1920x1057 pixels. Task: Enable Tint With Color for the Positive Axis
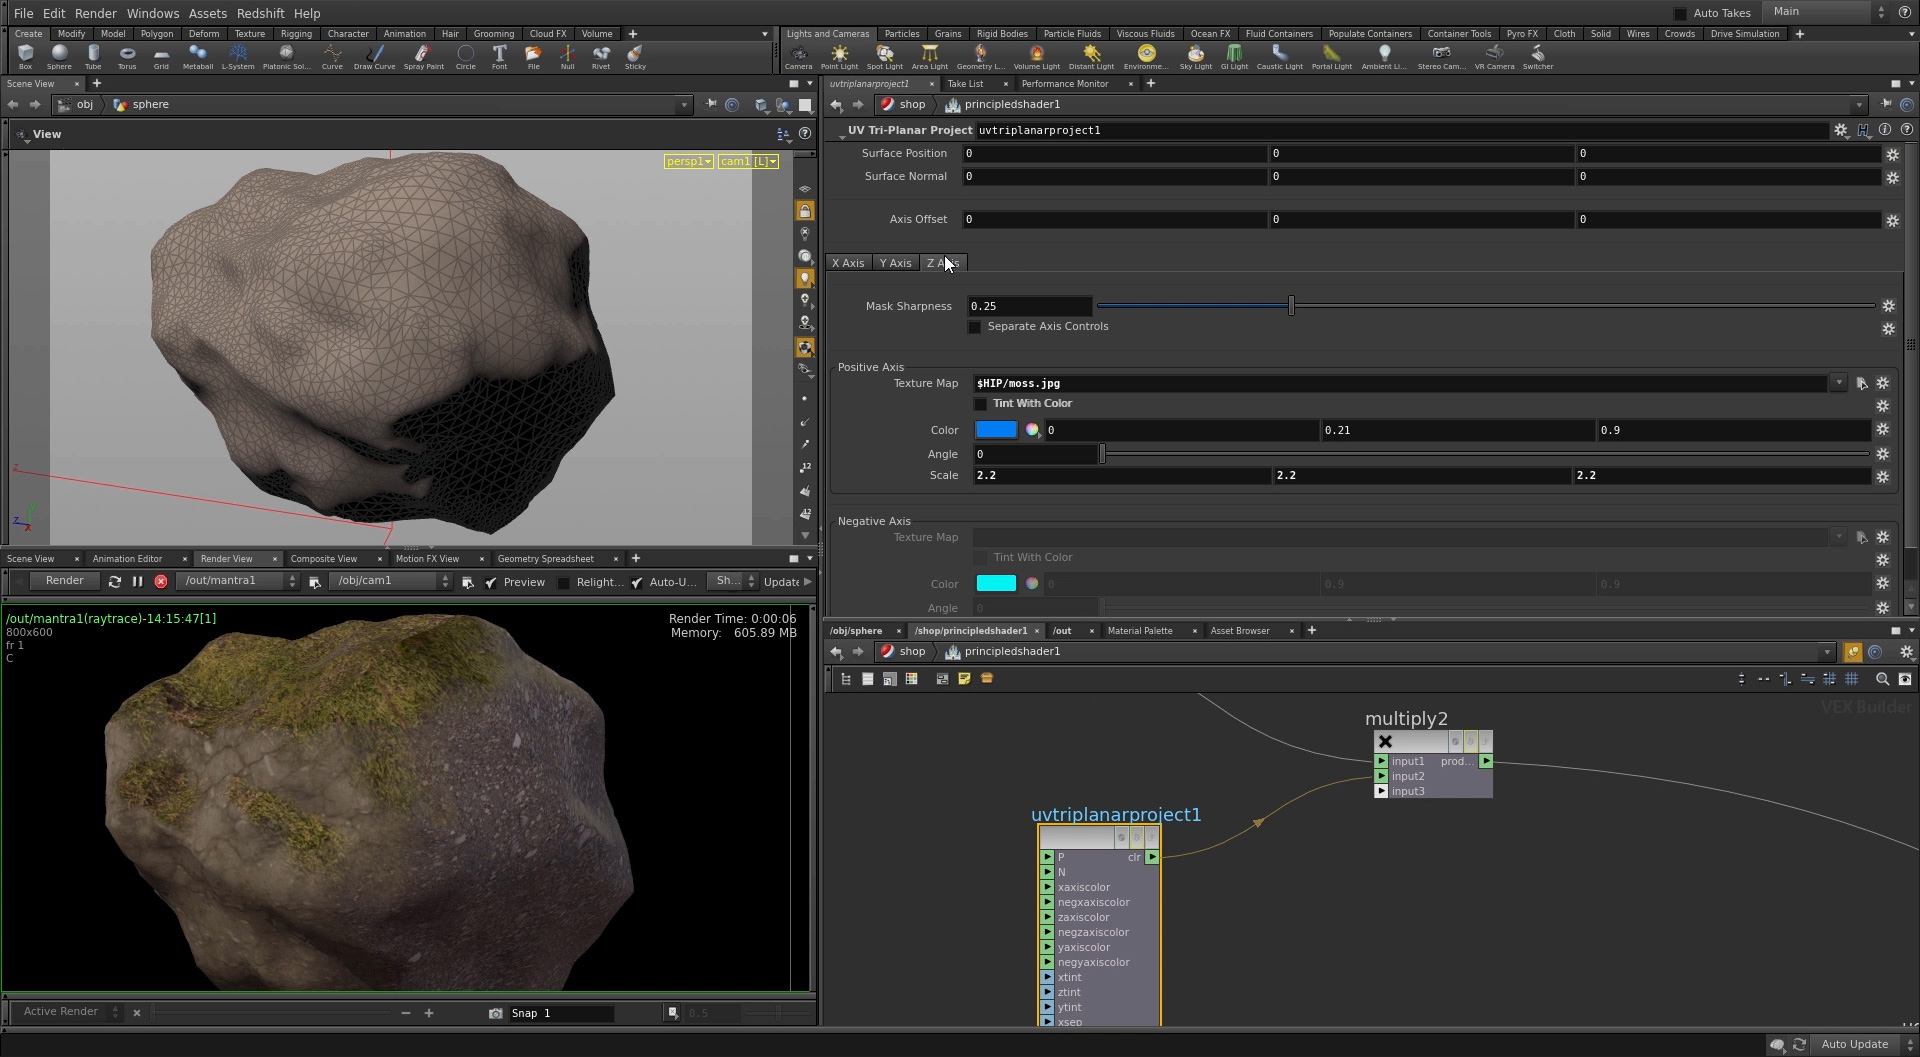pos(981,403)
